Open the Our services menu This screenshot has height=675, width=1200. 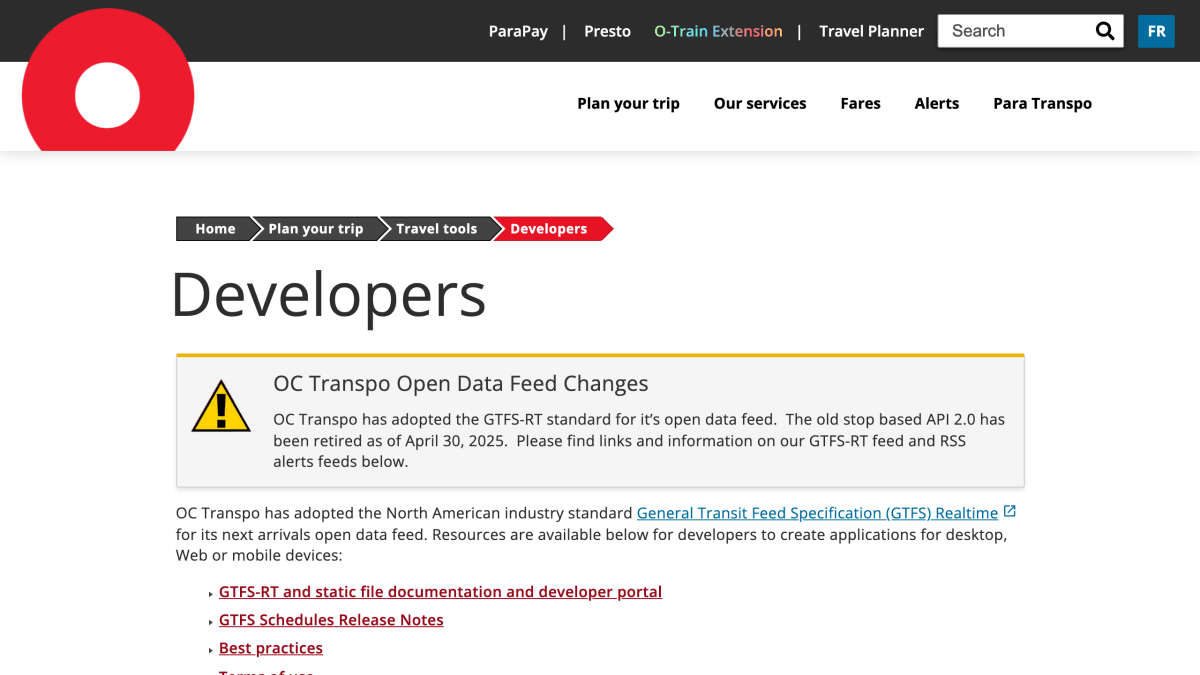760,103
